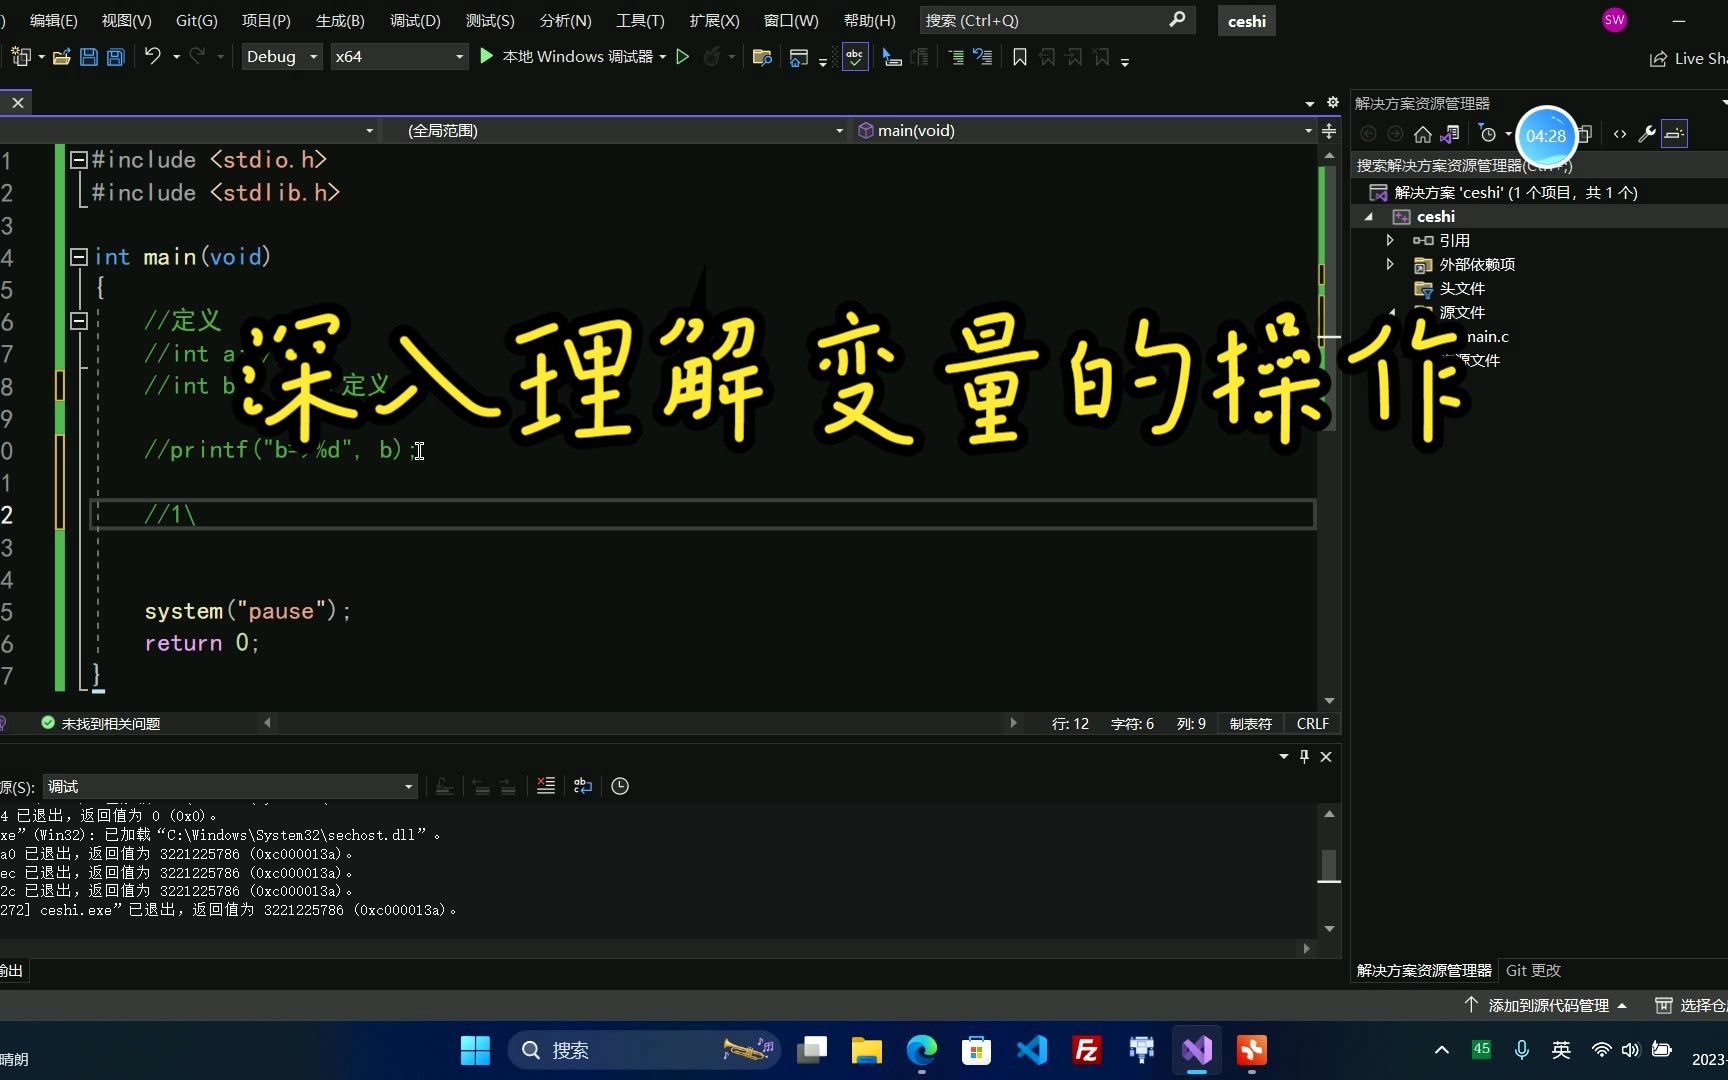Open the file with the toolbar open icon
The image size is (1728, 1080).
[62, 57]
